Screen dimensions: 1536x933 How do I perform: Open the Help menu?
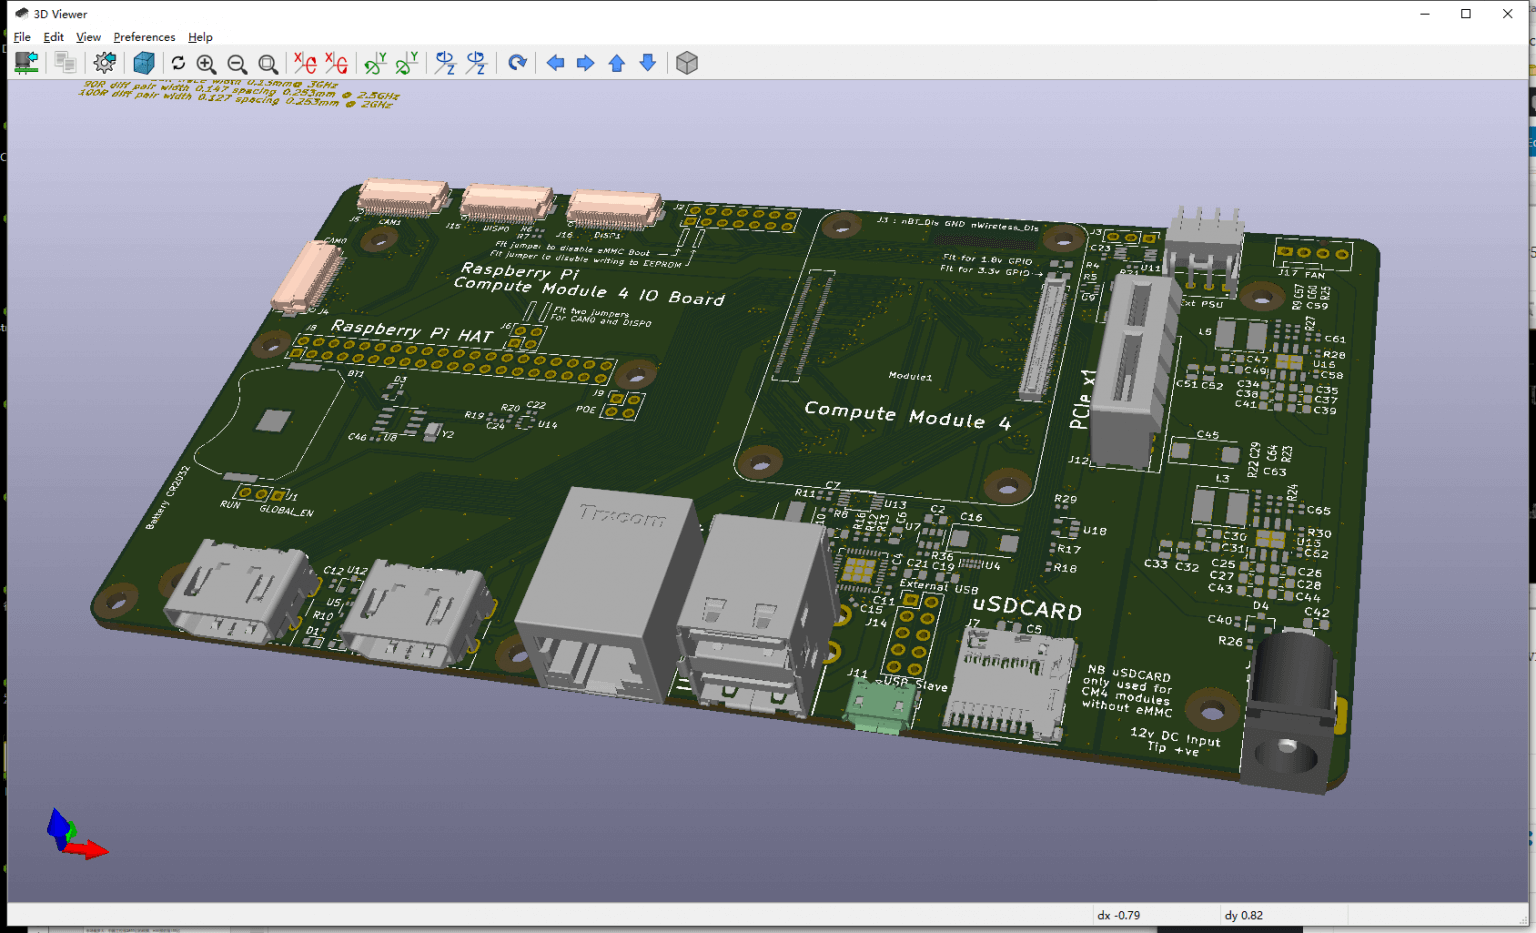(x=200, y=37)
